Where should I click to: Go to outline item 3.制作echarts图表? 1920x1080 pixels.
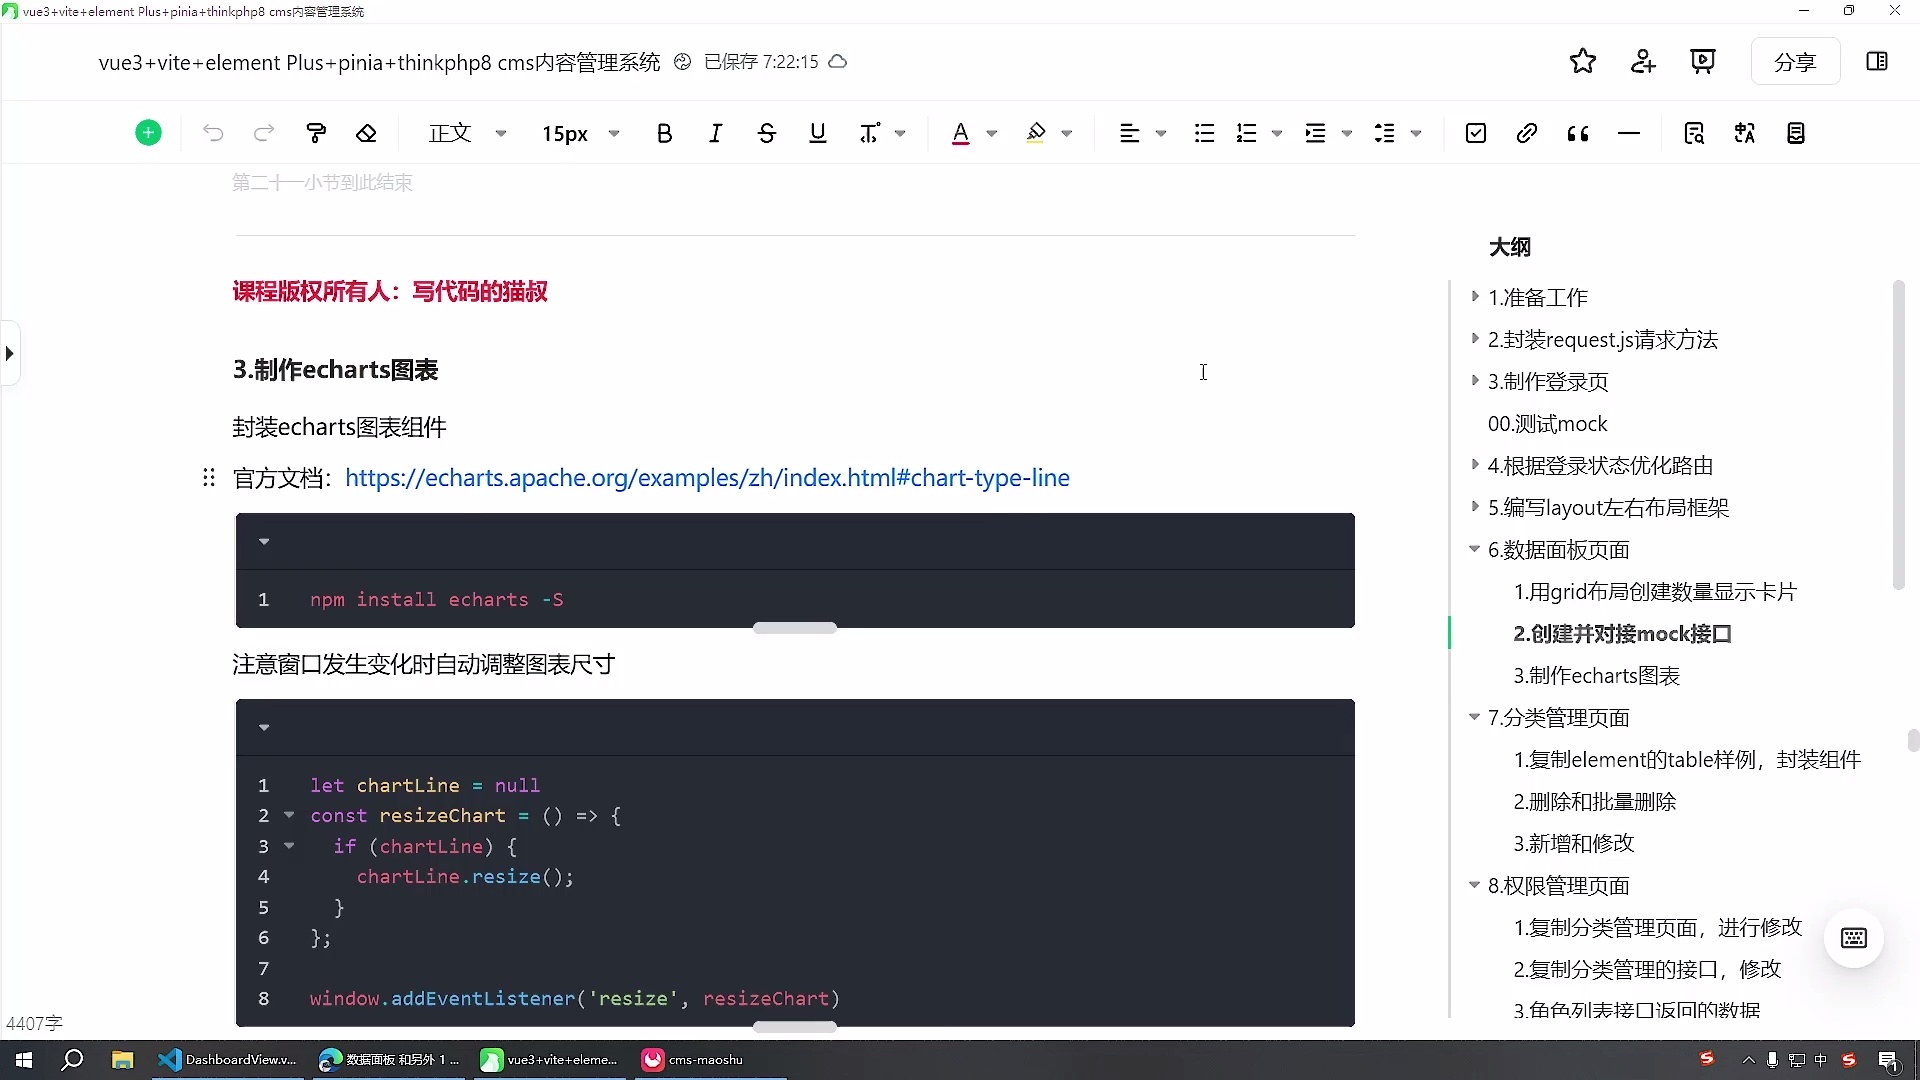[1596, 676]
